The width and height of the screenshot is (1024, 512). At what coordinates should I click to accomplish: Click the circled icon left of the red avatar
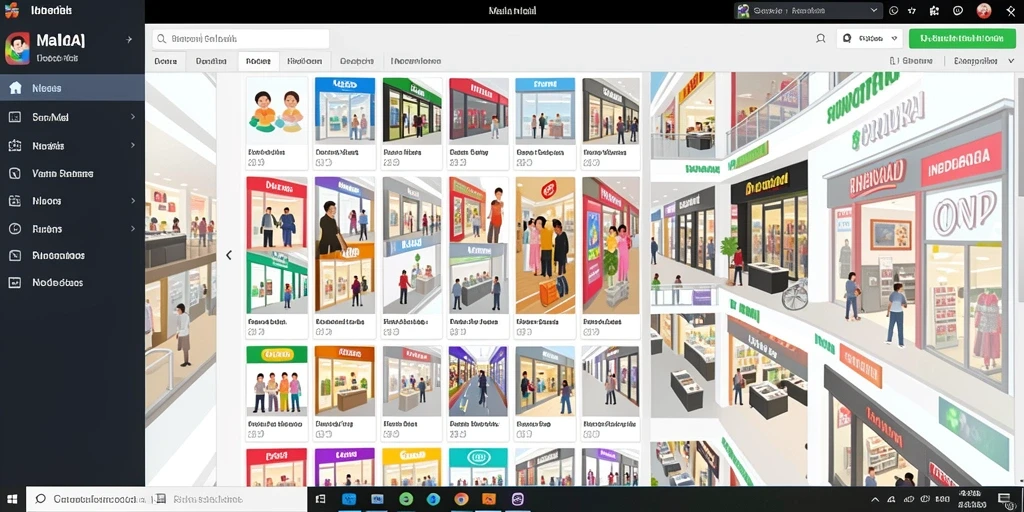[958, 10]
